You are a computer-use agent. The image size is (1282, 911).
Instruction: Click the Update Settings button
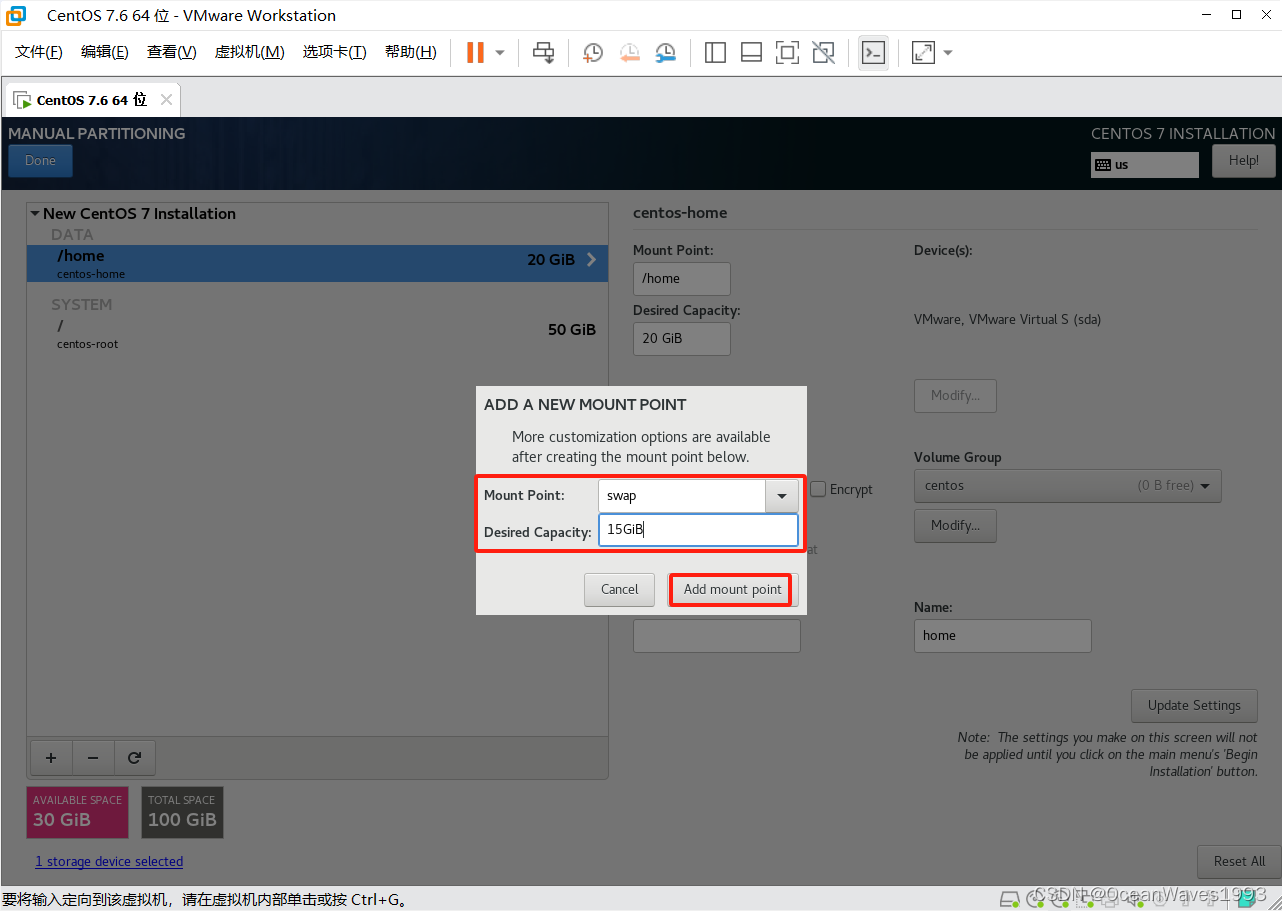click(1194, 705)
